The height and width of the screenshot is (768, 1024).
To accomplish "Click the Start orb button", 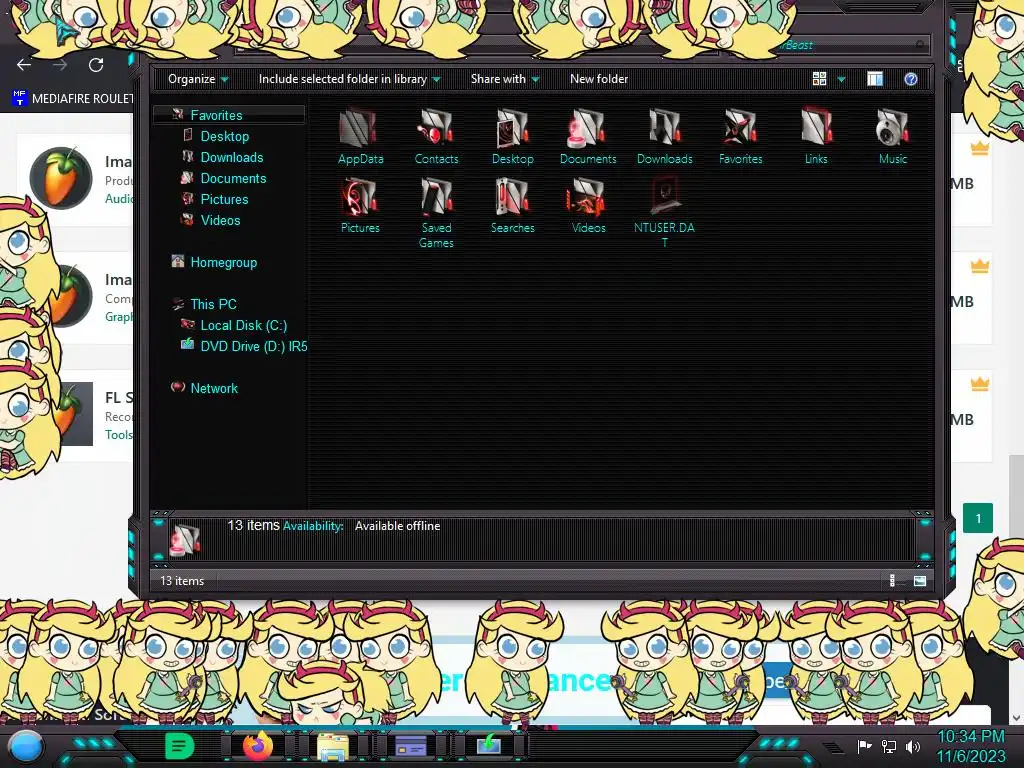I will click(26, 747).
